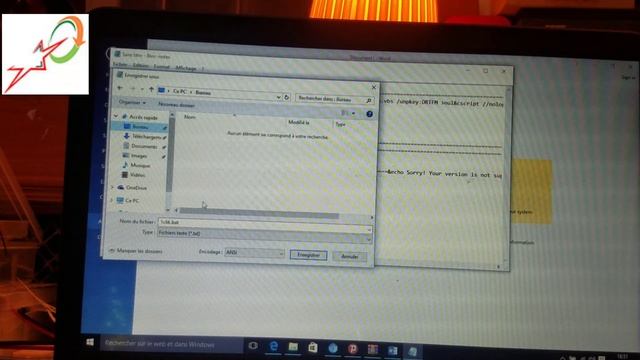The height and width of the screenshot is (360, 640).
Task: Click the Annuler button
Action: [x=350, y=257]
